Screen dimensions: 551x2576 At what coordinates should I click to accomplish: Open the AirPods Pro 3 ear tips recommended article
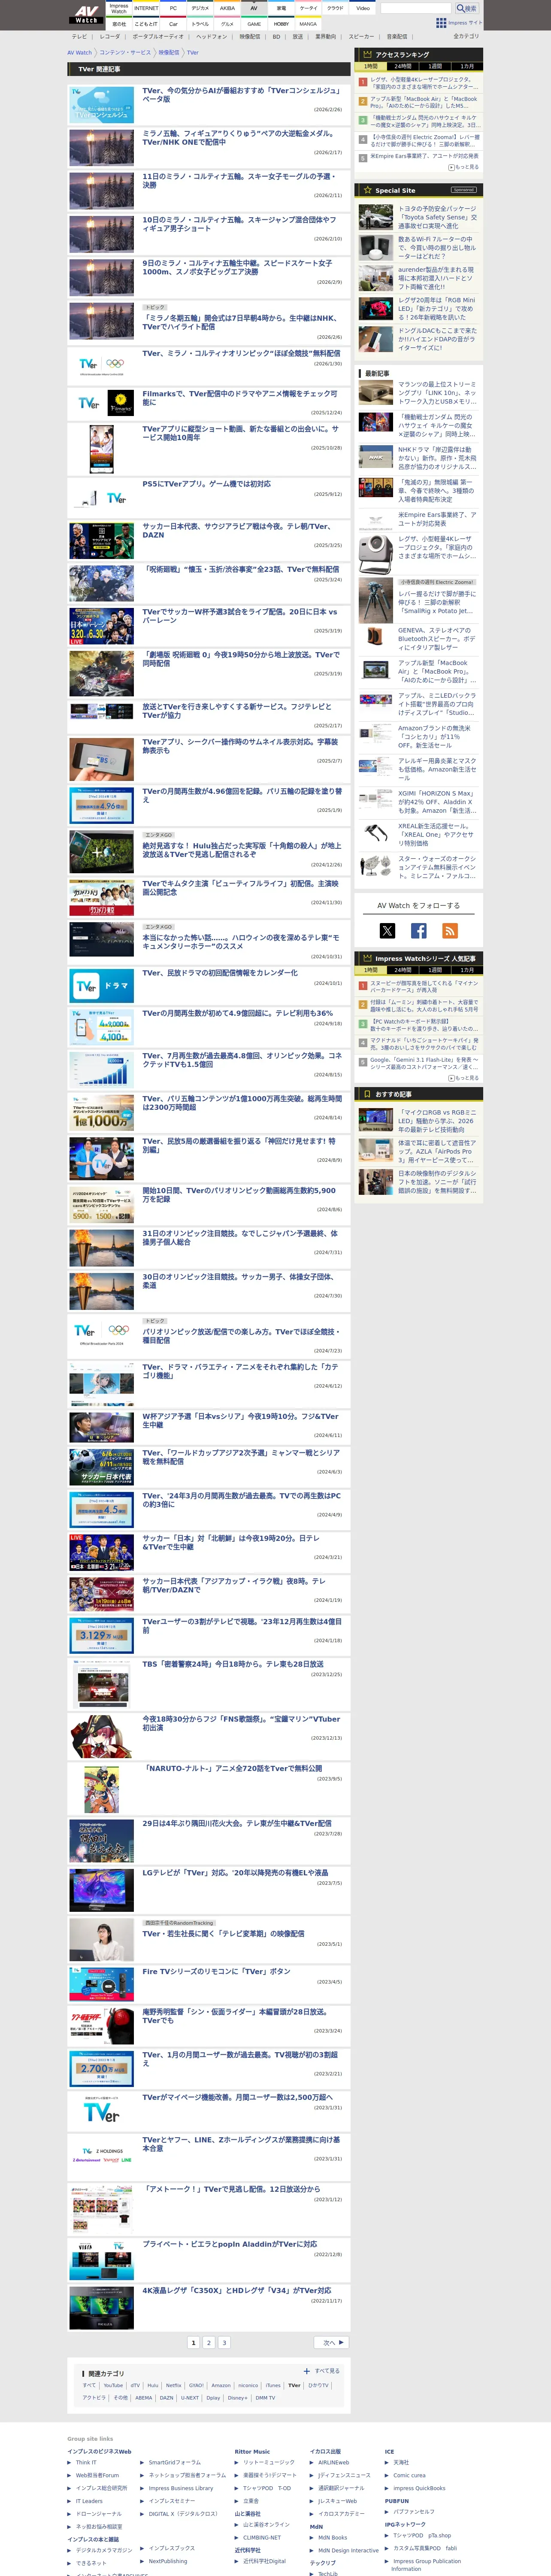437,1151
